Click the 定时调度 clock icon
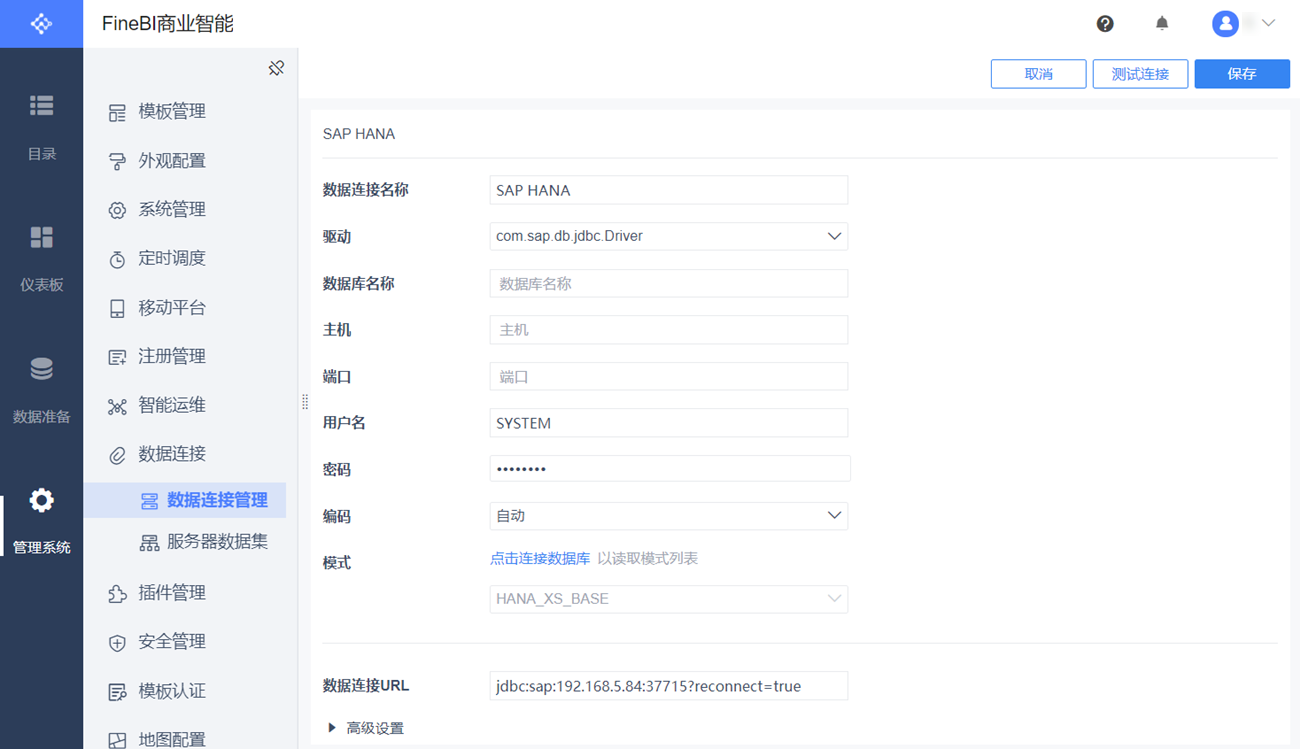Screen dimensions: 1300x749 (117, 259)
